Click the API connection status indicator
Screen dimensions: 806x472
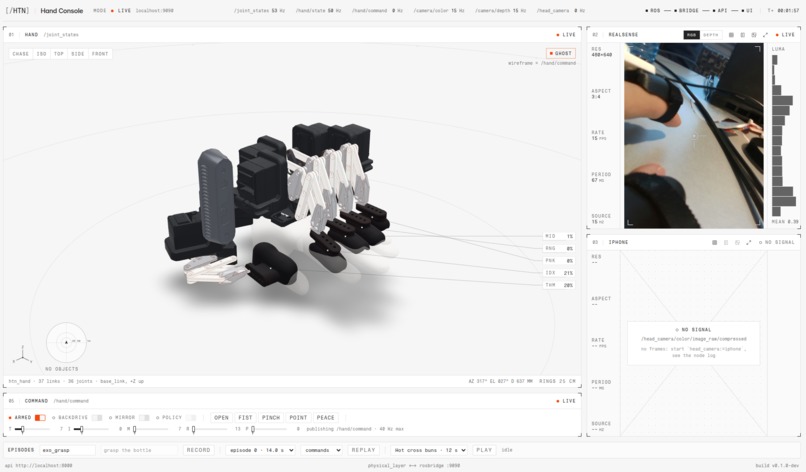tap(720, 11)
